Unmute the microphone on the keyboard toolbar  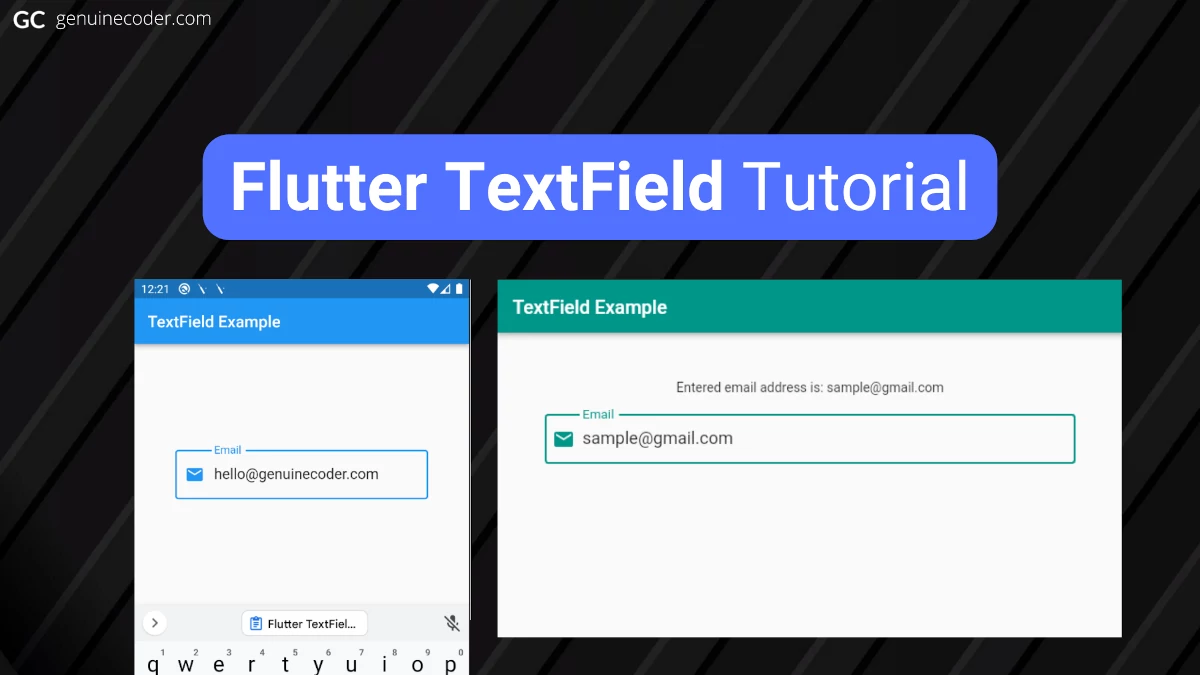click(451, 622)
